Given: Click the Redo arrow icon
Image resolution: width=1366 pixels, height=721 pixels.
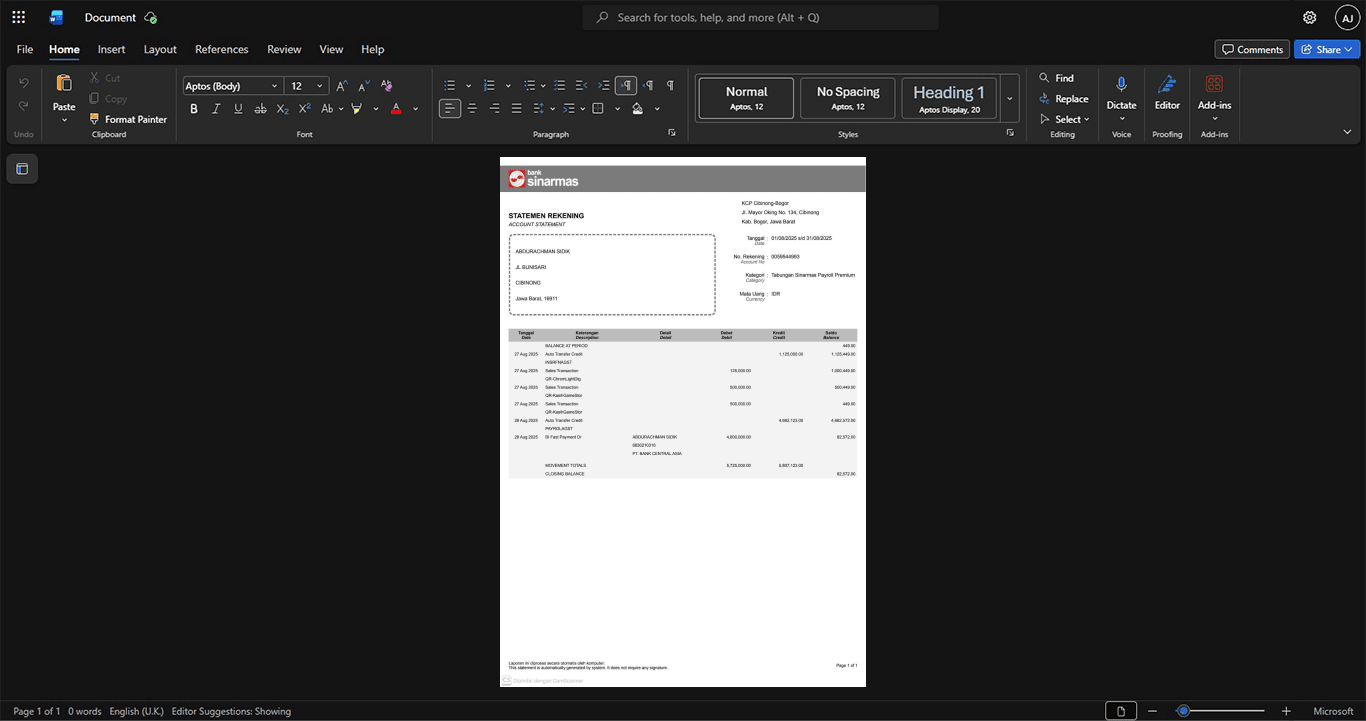Looking at the screenshot, I should pyautogui.click(x=24, y=106).
